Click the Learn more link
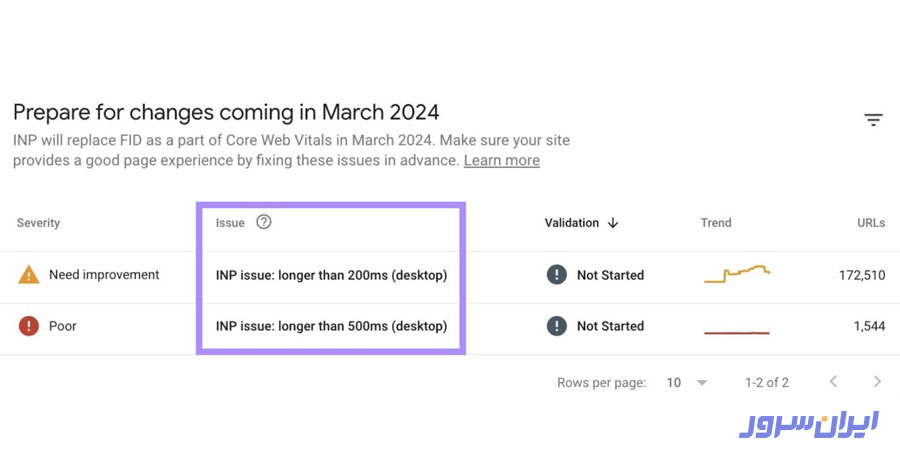Image resolution: width=900 pixels, height=450 pixels. [x=501, y=160]
